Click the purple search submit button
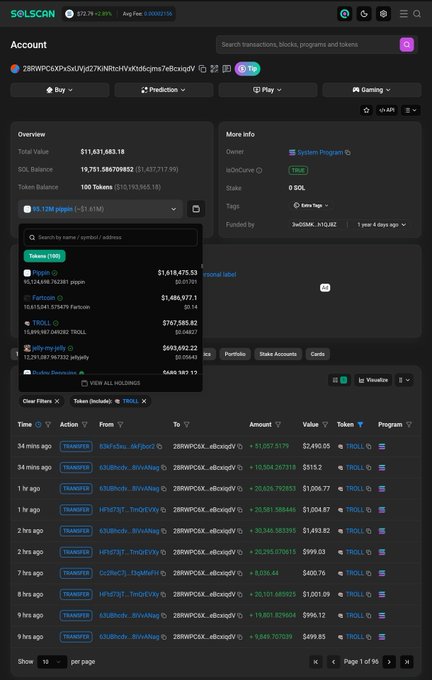 click(407, 45)
